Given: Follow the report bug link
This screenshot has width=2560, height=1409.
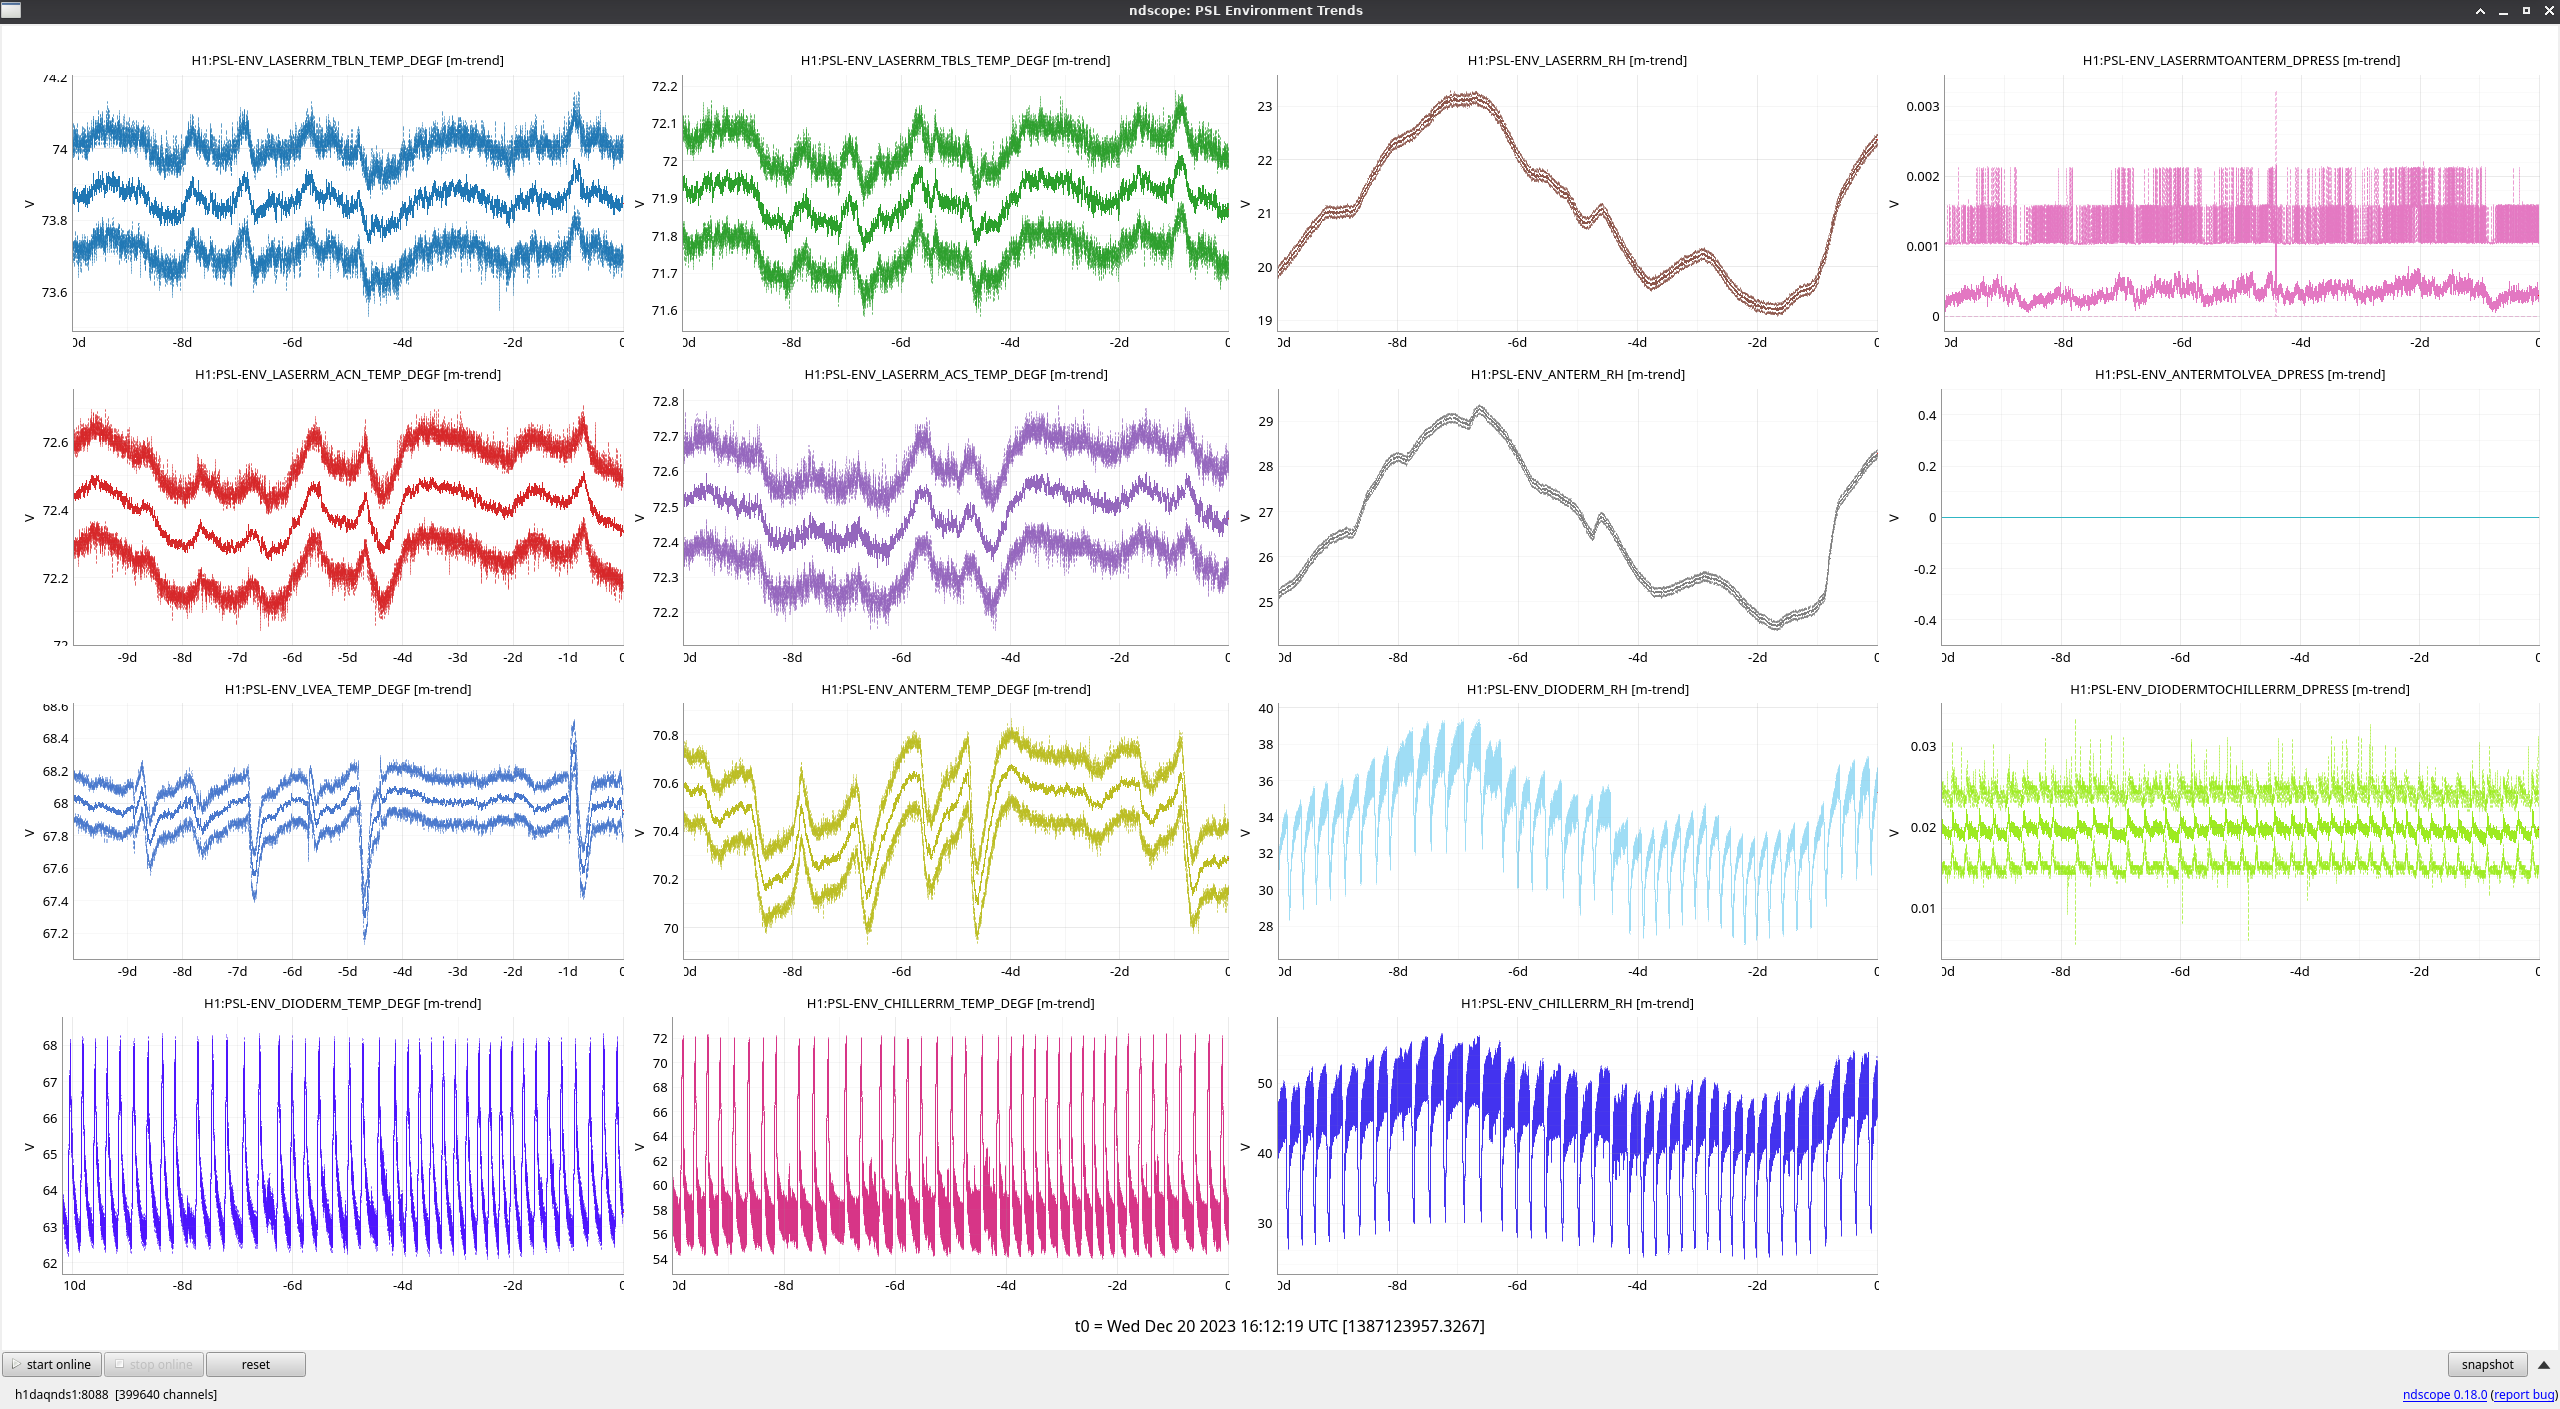Looking at the screenshot, I should point(2523,1394).
